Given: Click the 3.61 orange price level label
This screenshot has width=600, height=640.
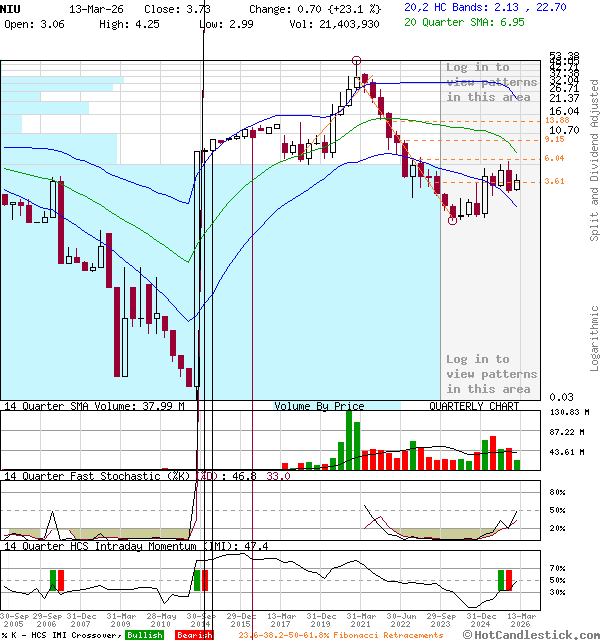Looking at the screenshot, I should click(556, 182).
